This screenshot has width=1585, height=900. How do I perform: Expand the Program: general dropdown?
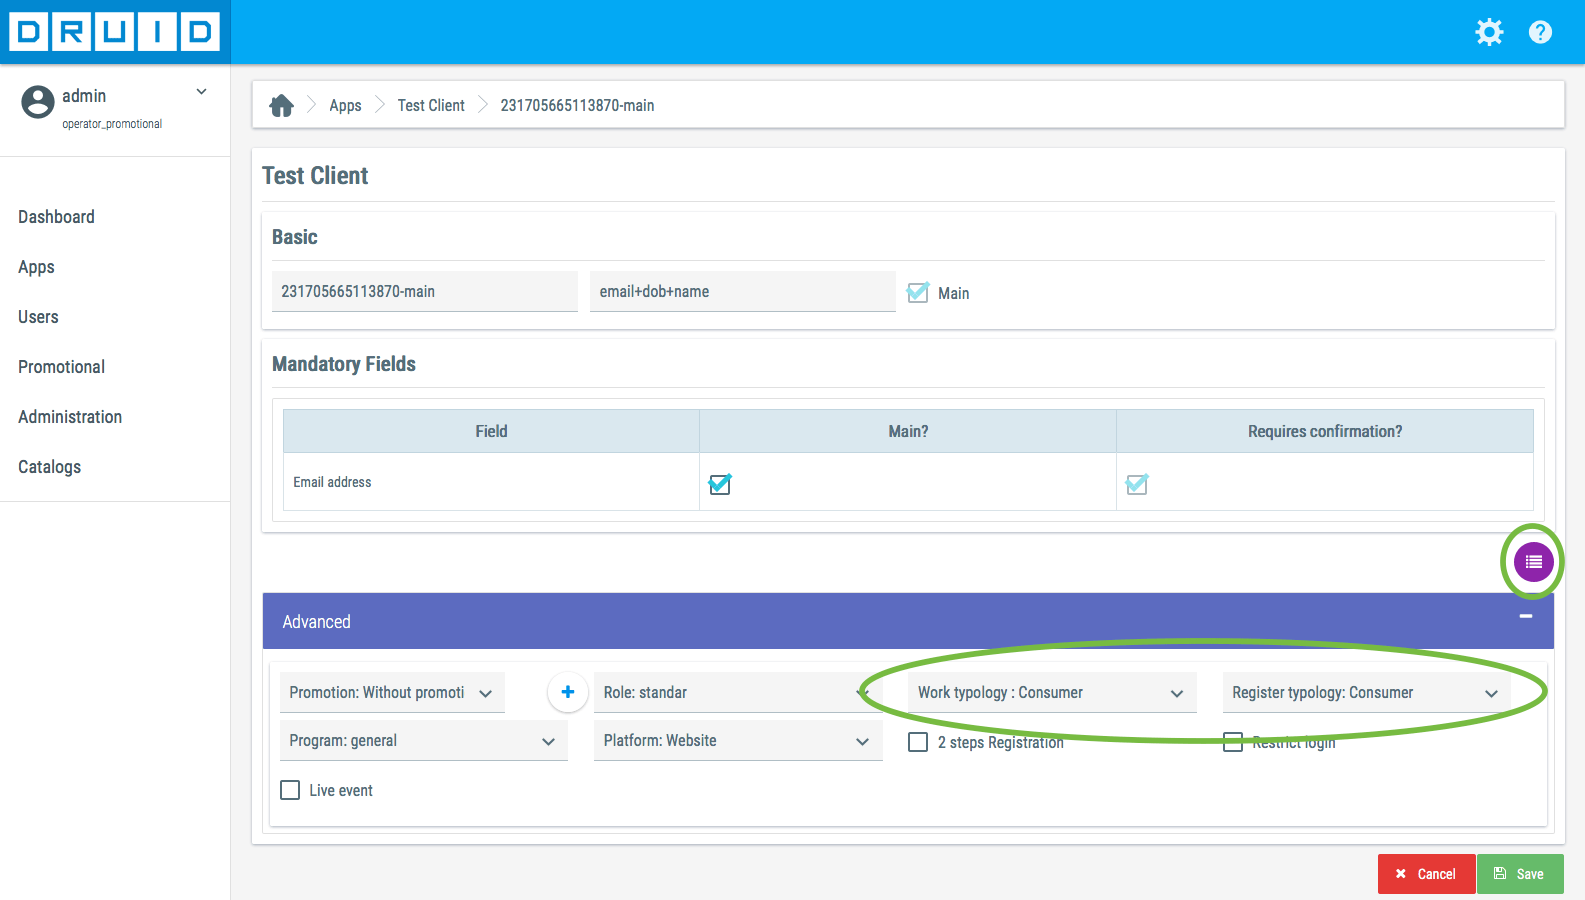423,741
